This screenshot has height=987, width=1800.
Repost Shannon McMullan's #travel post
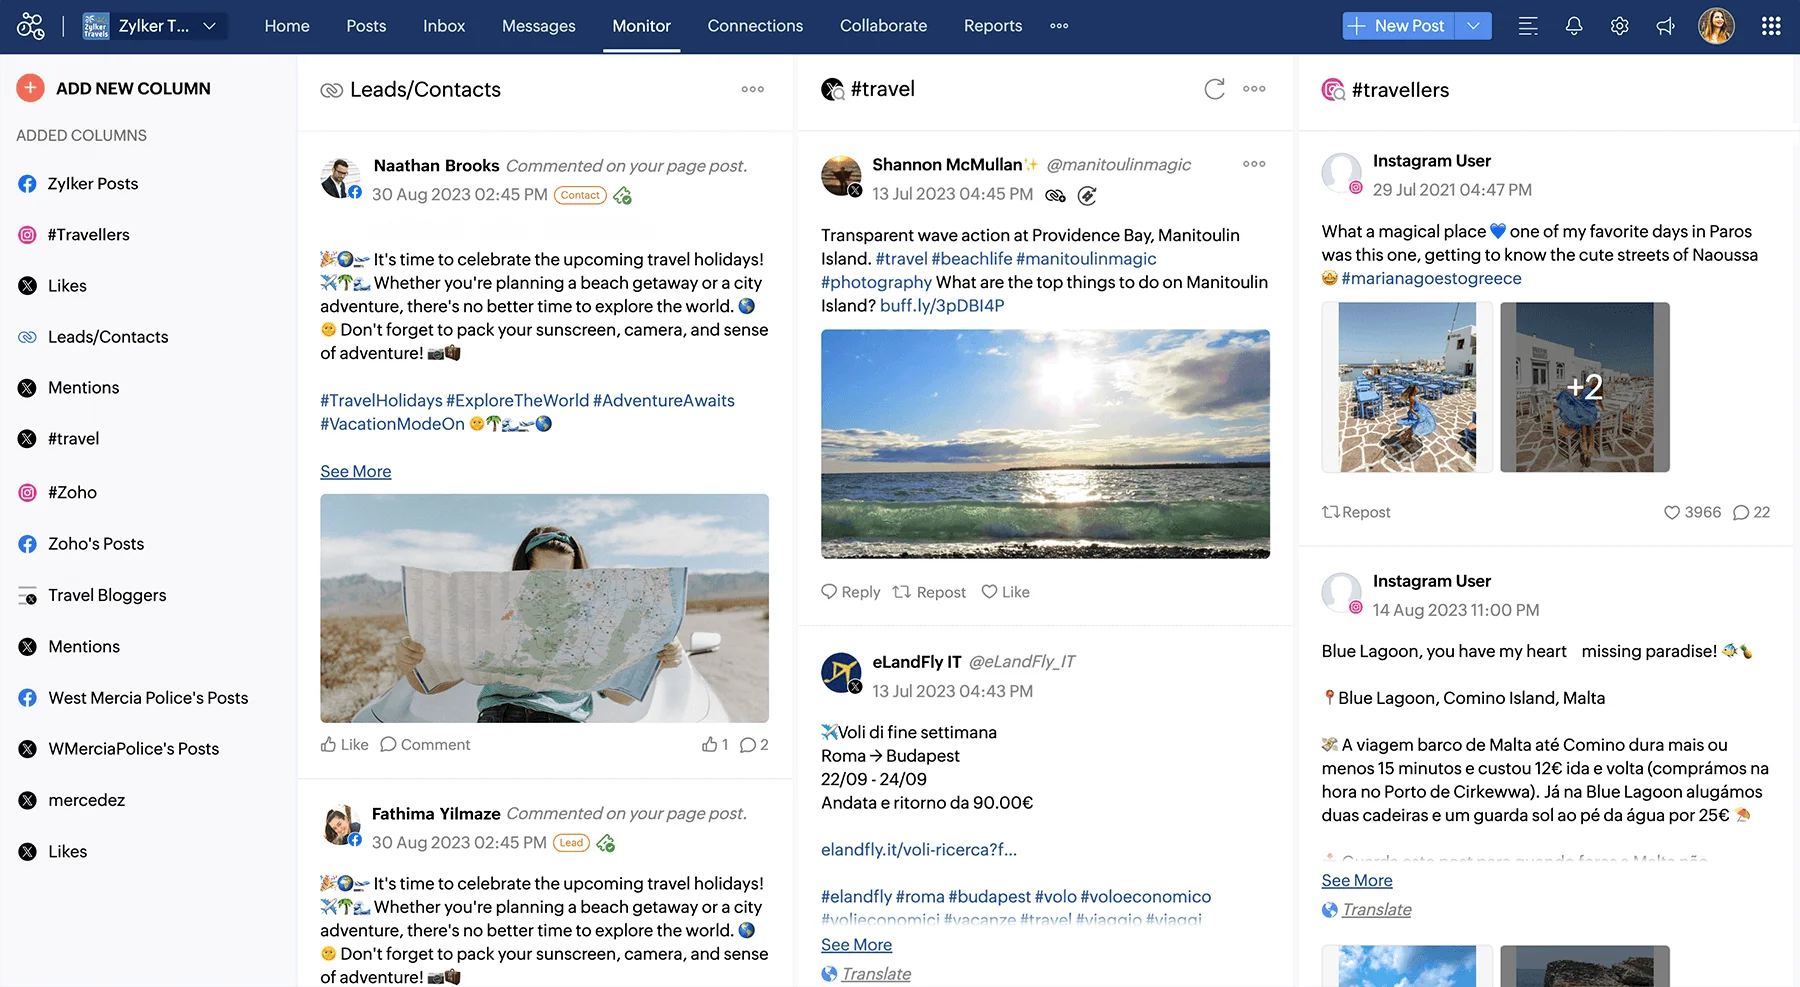(x=928, y=591)
